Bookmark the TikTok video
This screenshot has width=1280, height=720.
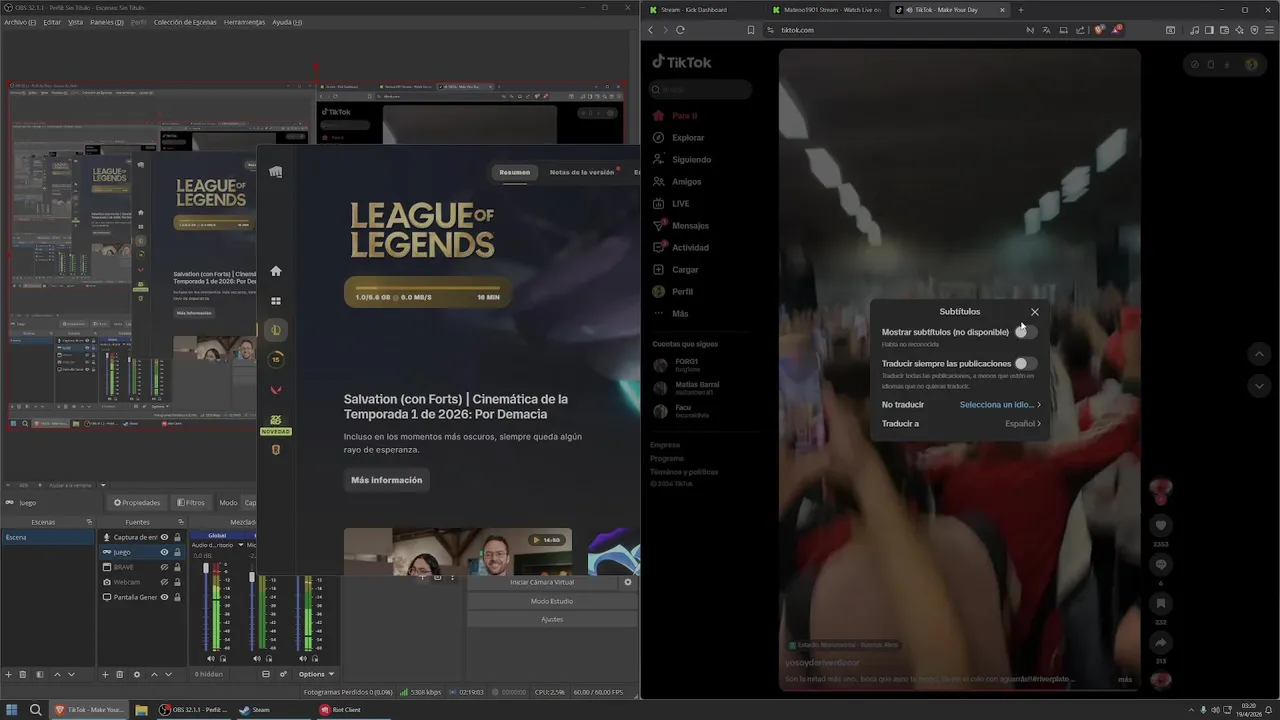(x=1161, y=604)
